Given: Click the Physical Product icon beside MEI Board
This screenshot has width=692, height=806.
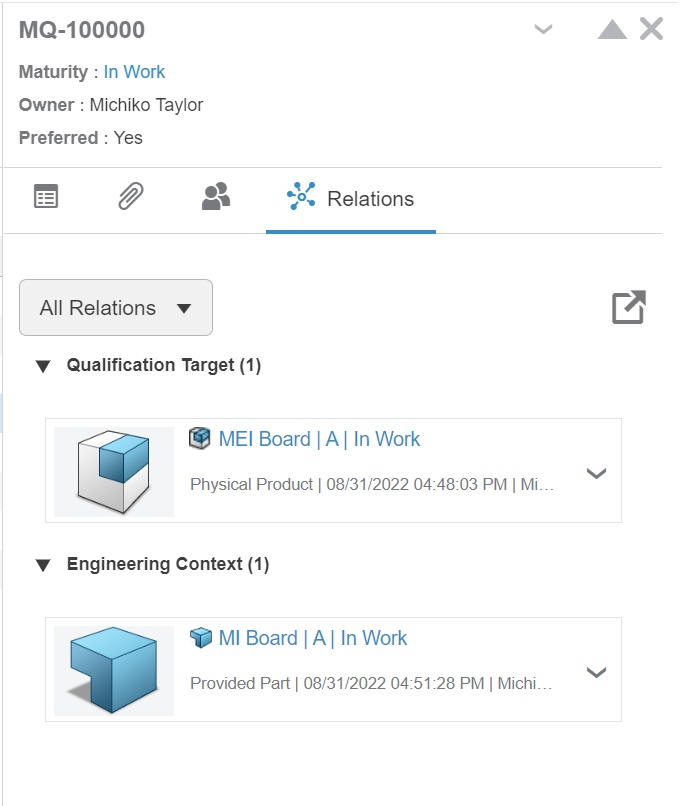Looking at the screenshot, I should 200,438.
